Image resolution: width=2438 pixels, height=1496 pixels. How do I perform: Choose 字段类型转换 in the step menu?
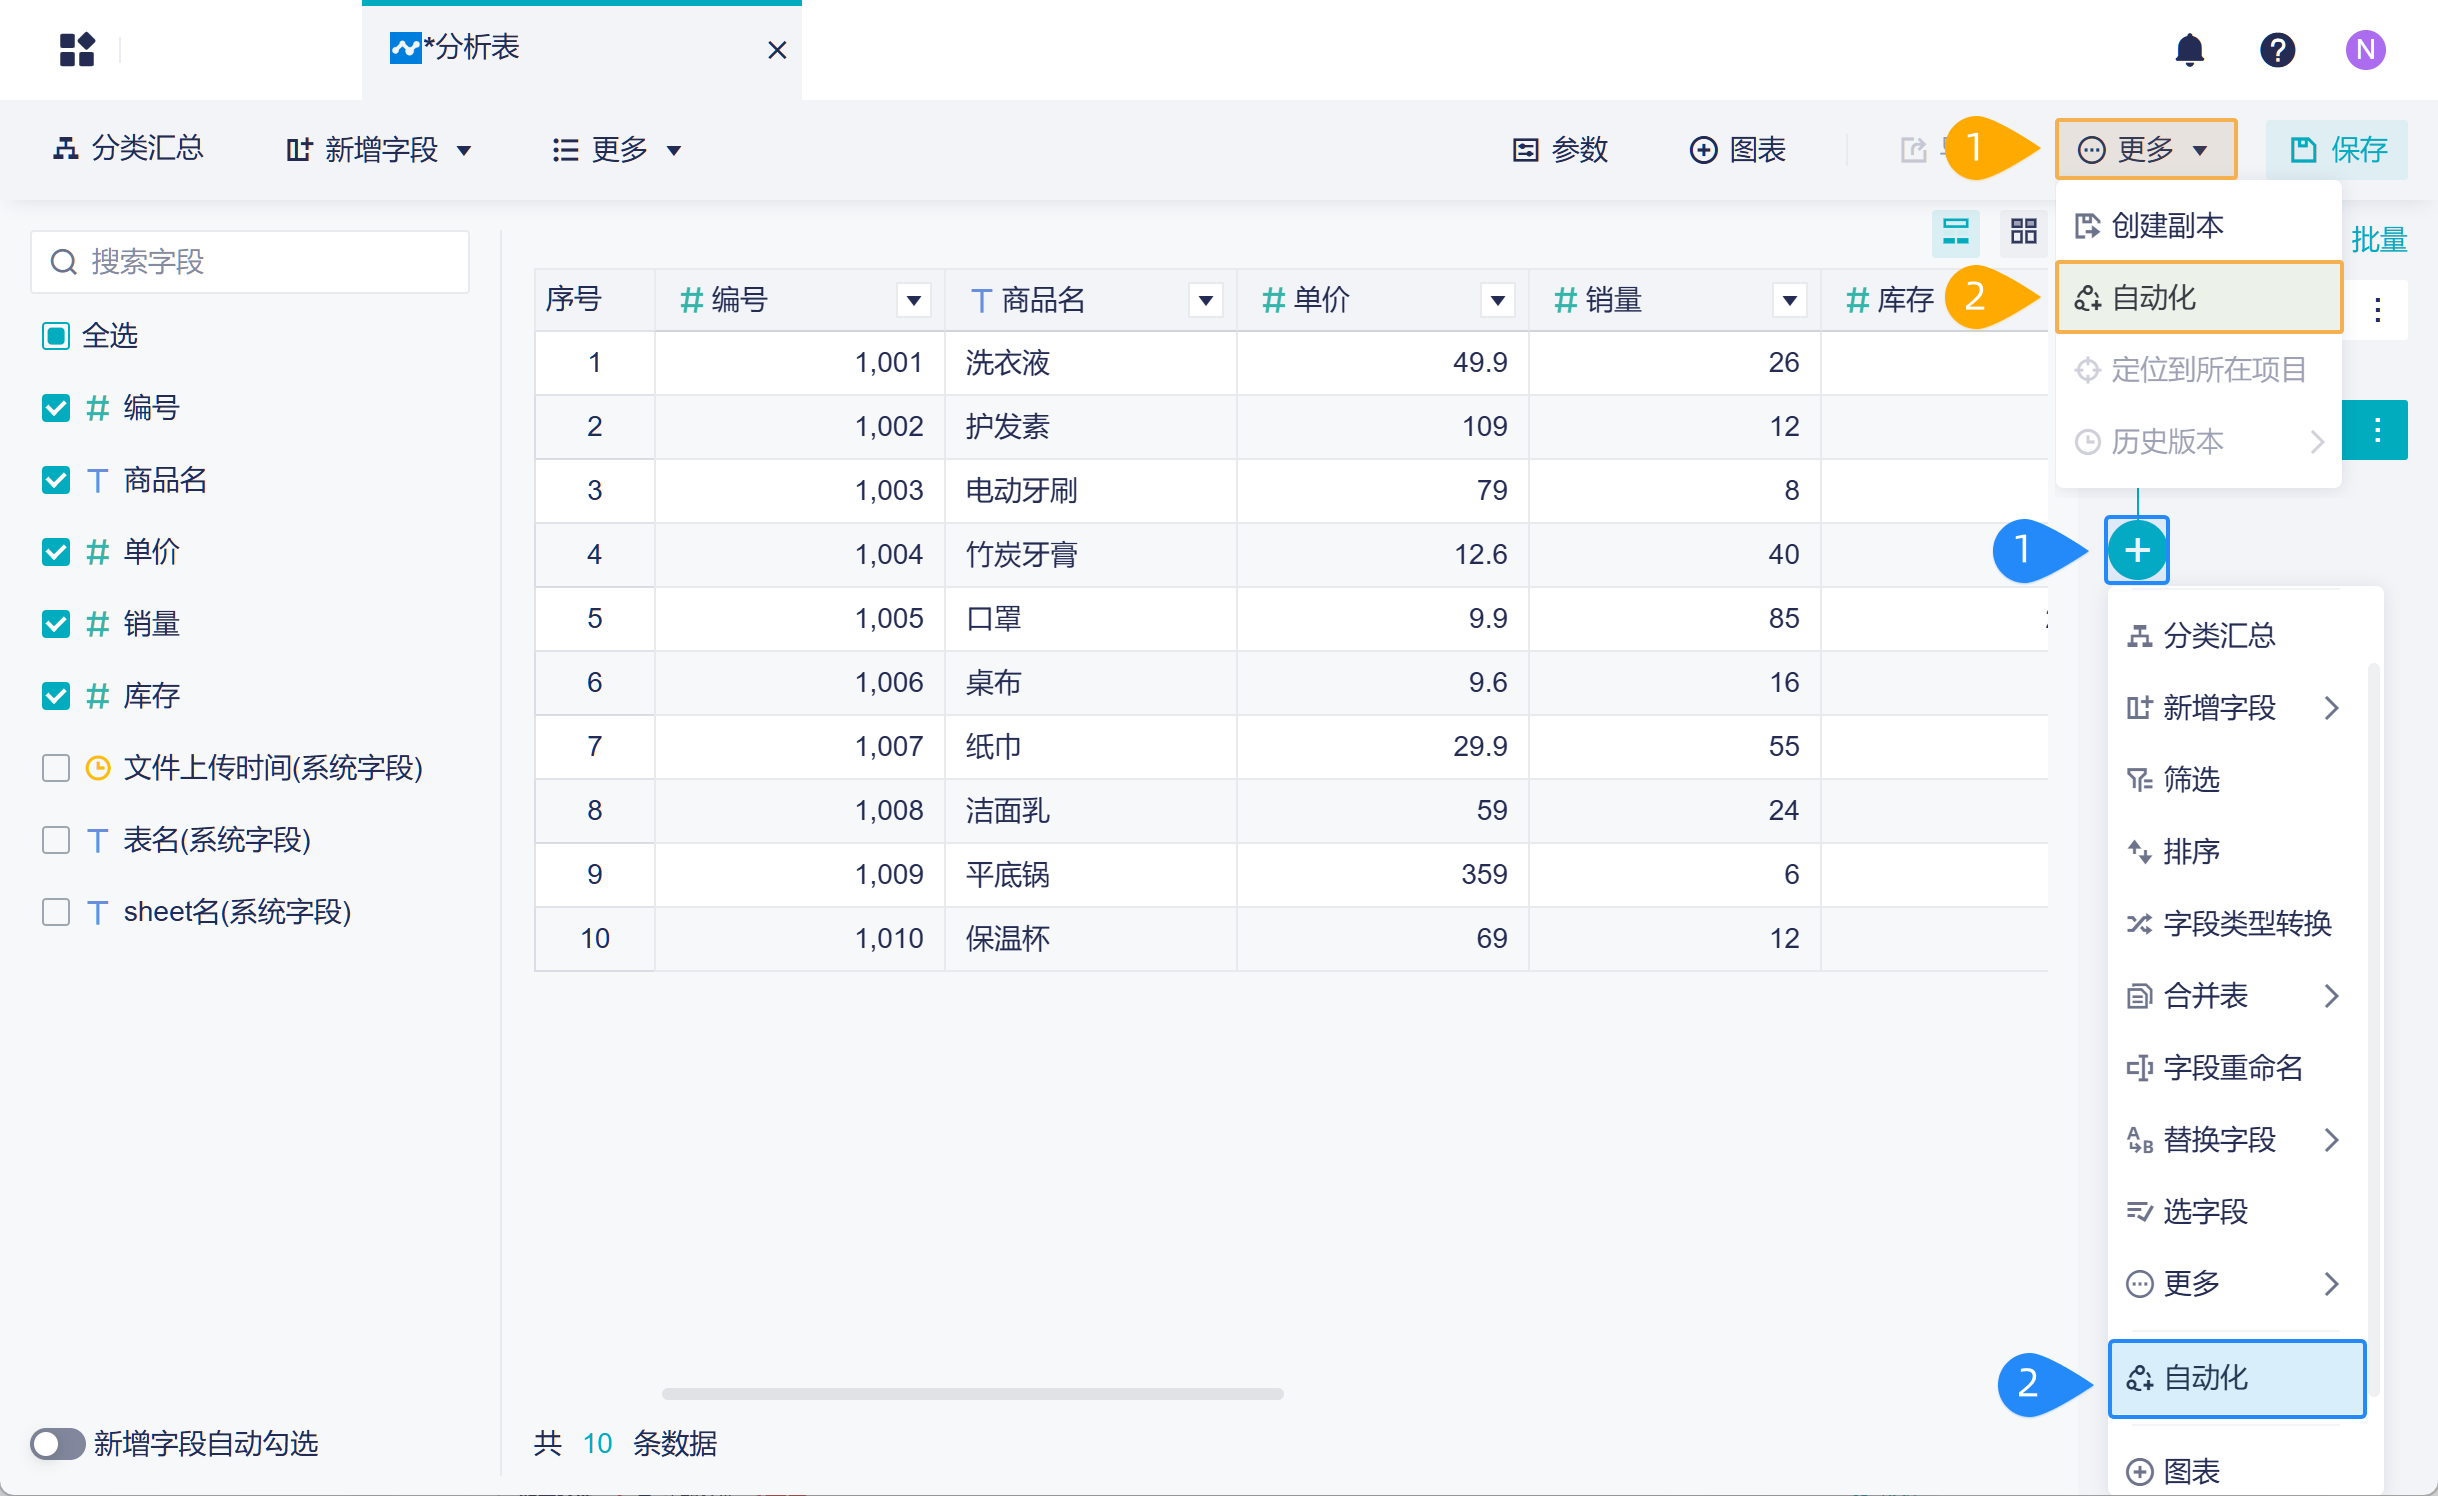point(2236,923)
